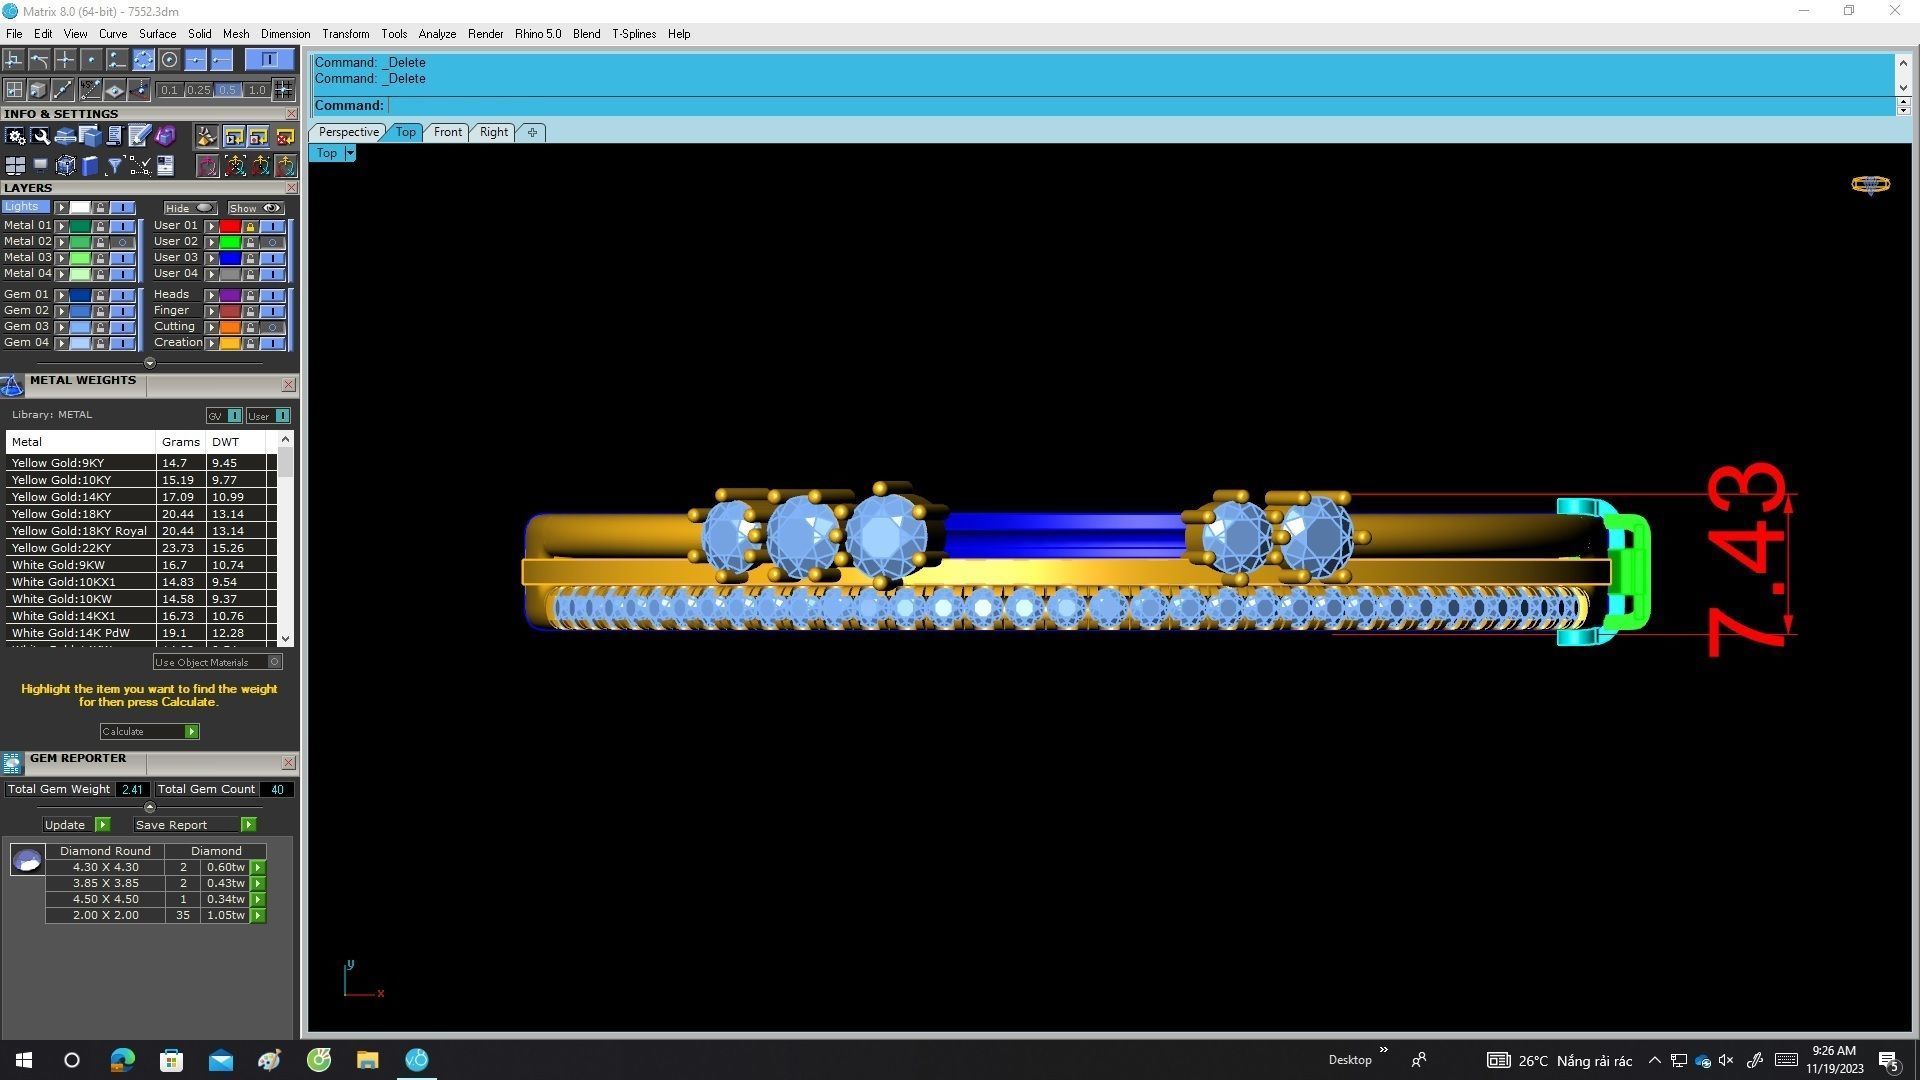Toggle Cutting layer visibility switch

point(272,327)
